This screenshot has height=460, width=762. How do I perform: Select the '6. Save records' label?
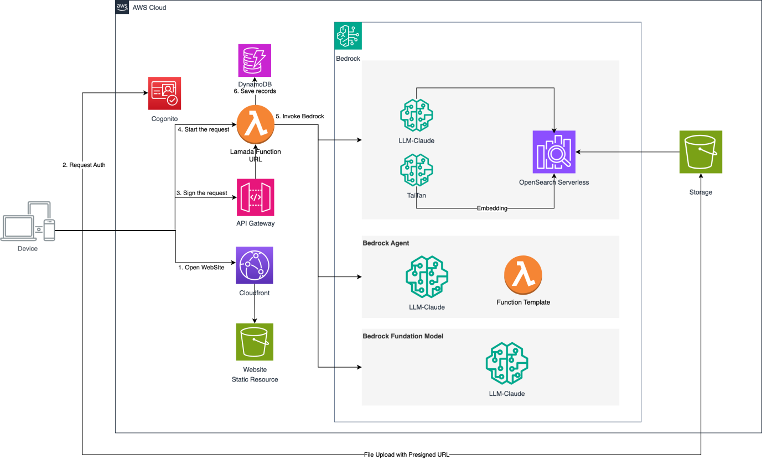pyautogui.click(x=255, y=91)
